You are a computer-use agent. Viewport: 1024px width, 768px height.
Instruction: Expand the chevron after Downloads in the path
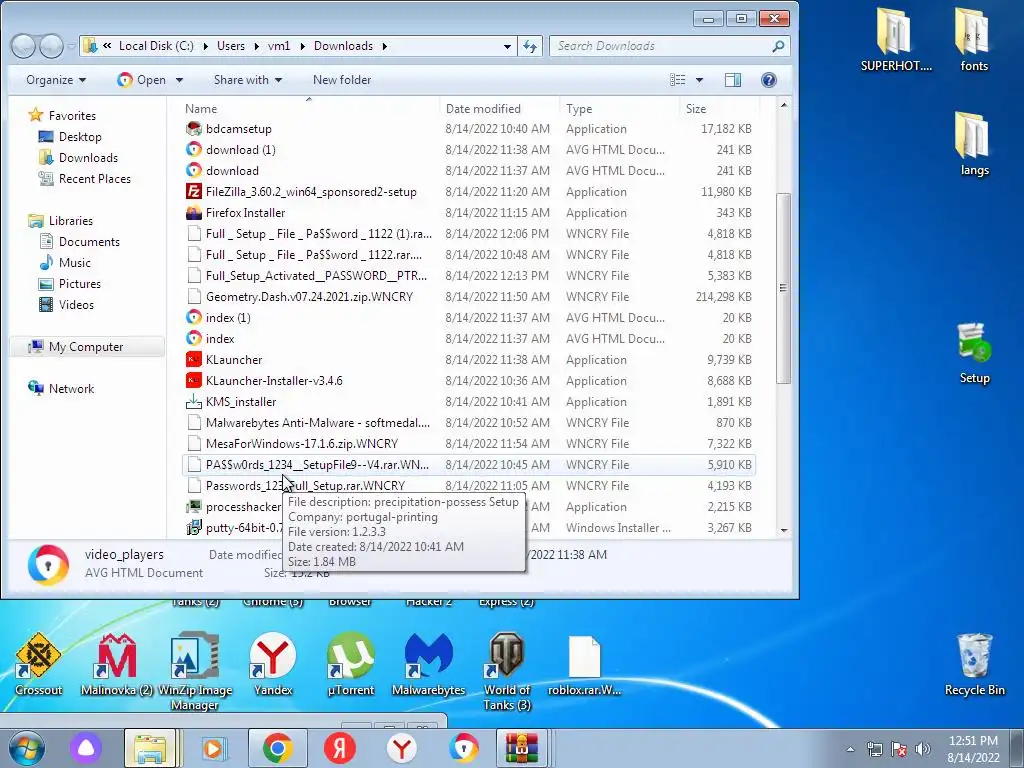(x=385, y=46)
